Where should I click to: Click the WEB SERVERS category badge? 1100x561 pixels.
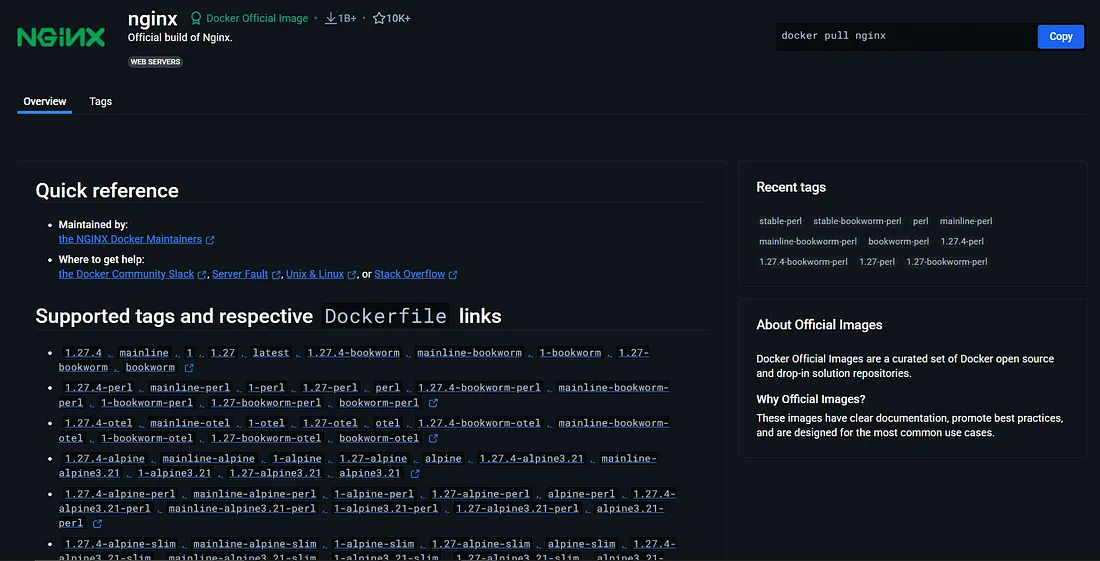point(156,62)
